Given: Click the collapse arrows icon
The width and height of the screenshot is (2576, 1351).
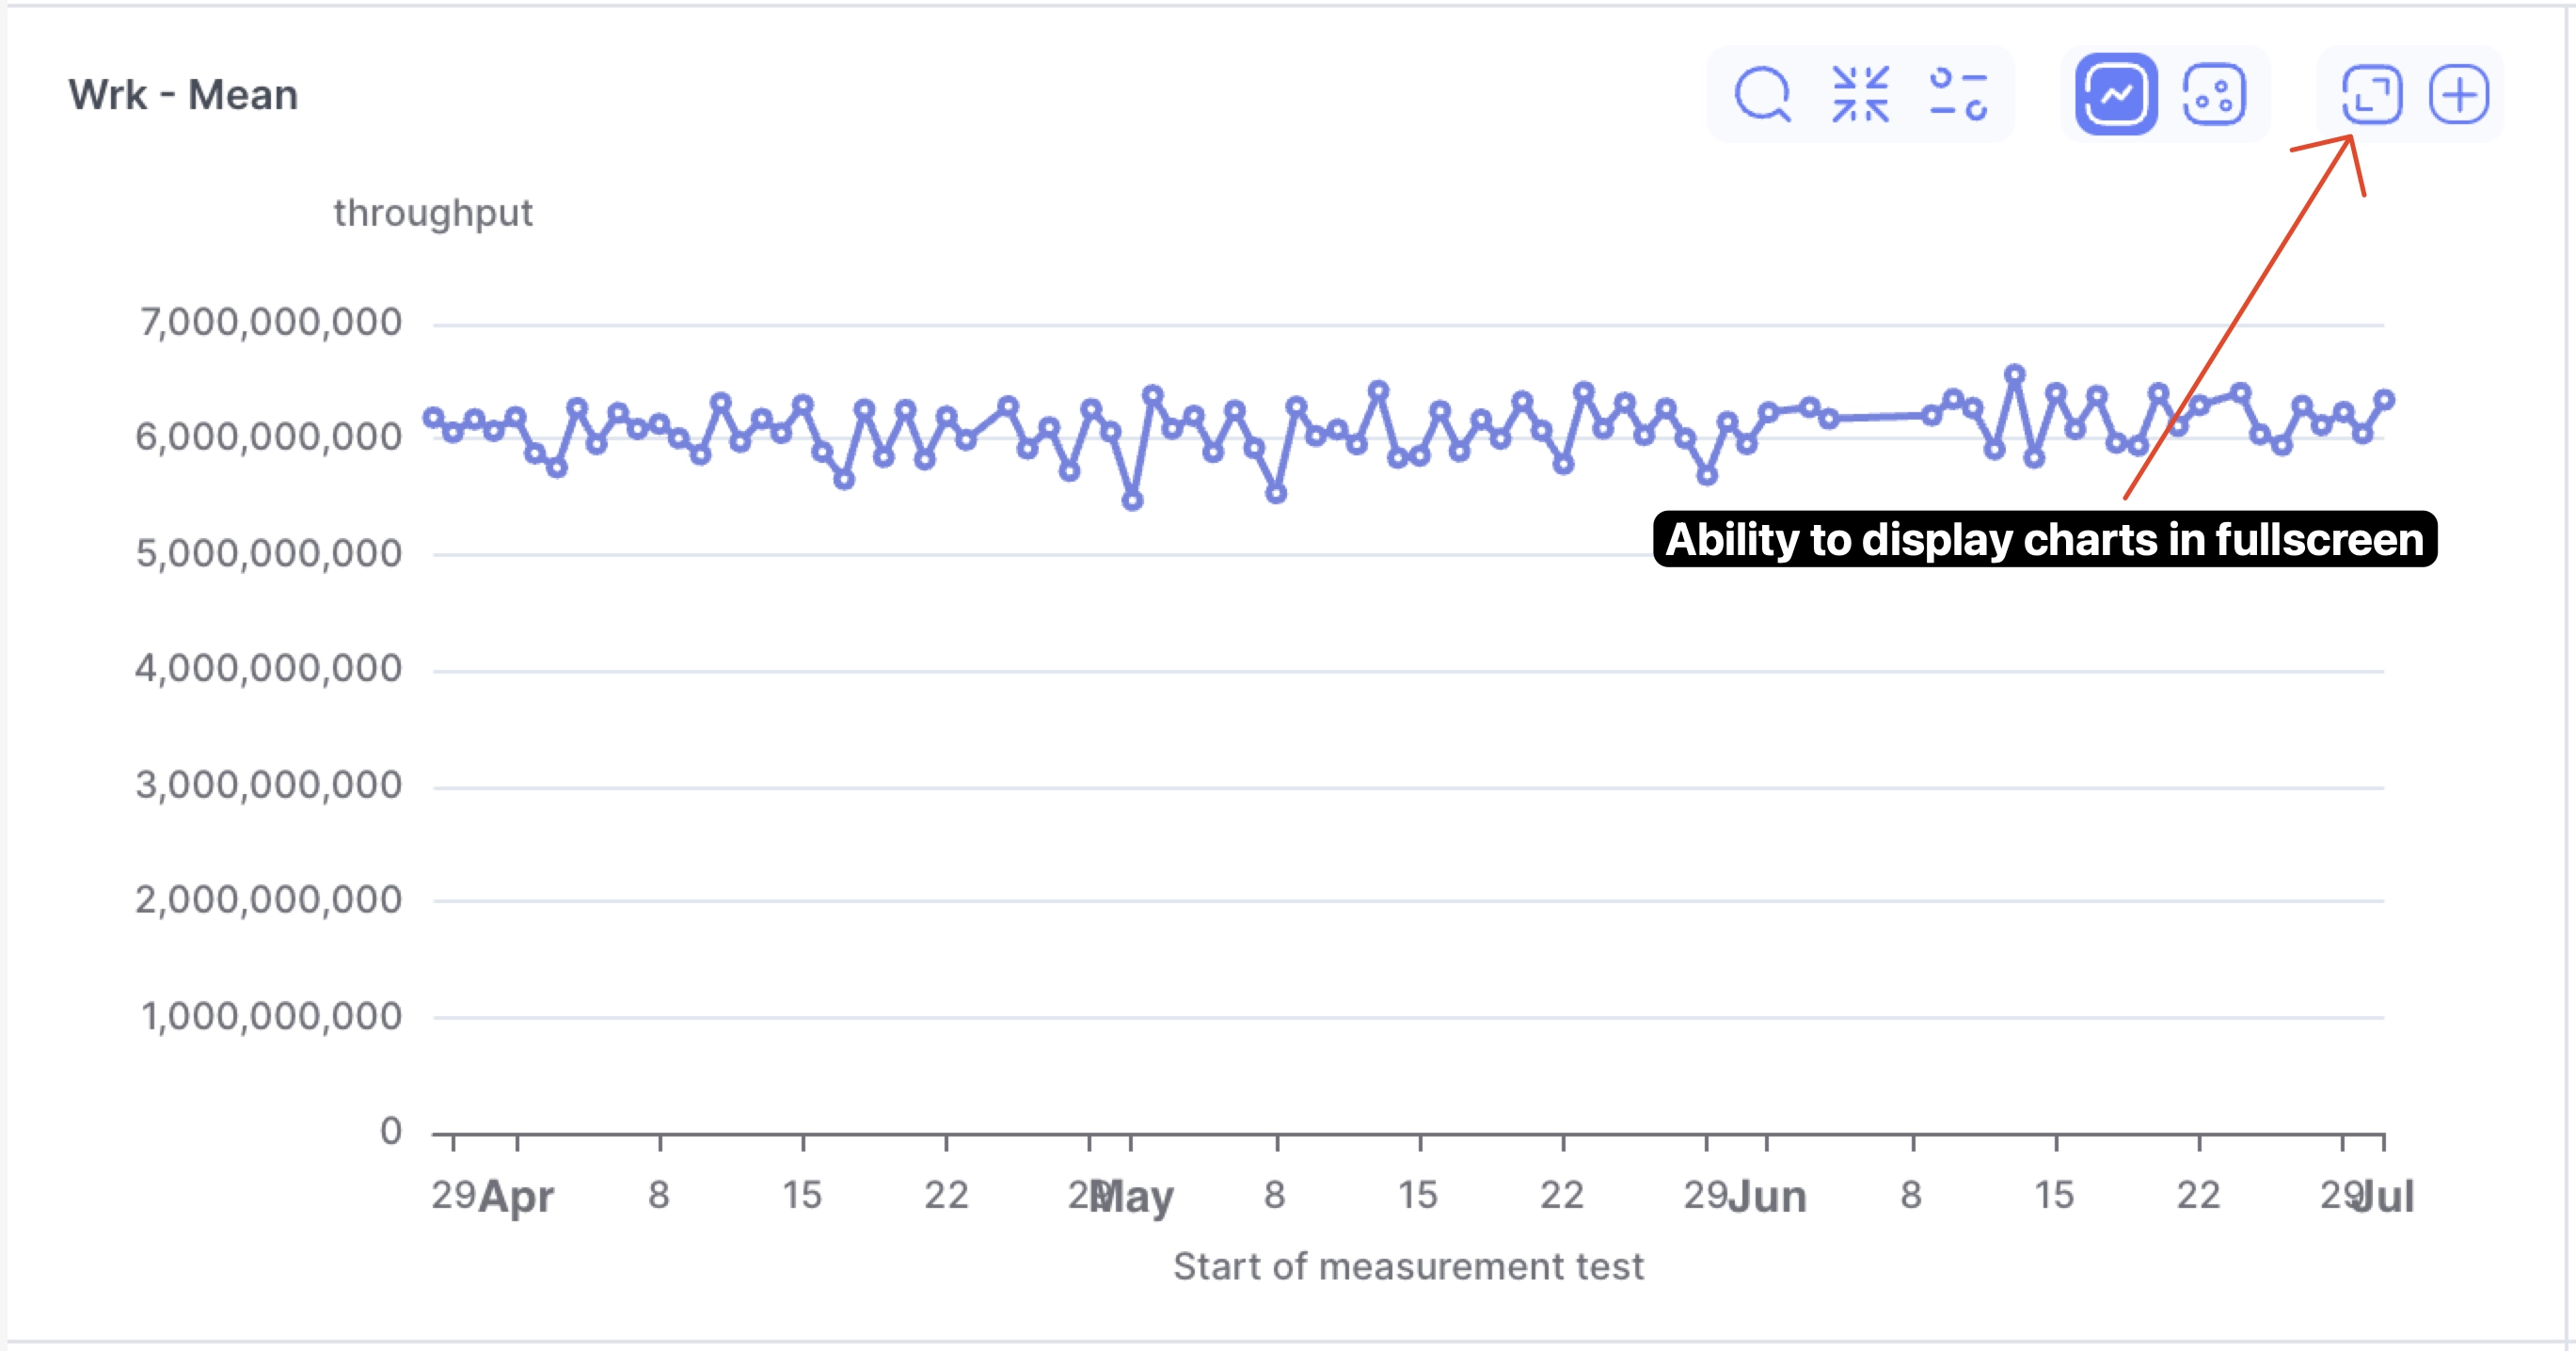Looking at the screenshot, I should [x=1862, y=93].
